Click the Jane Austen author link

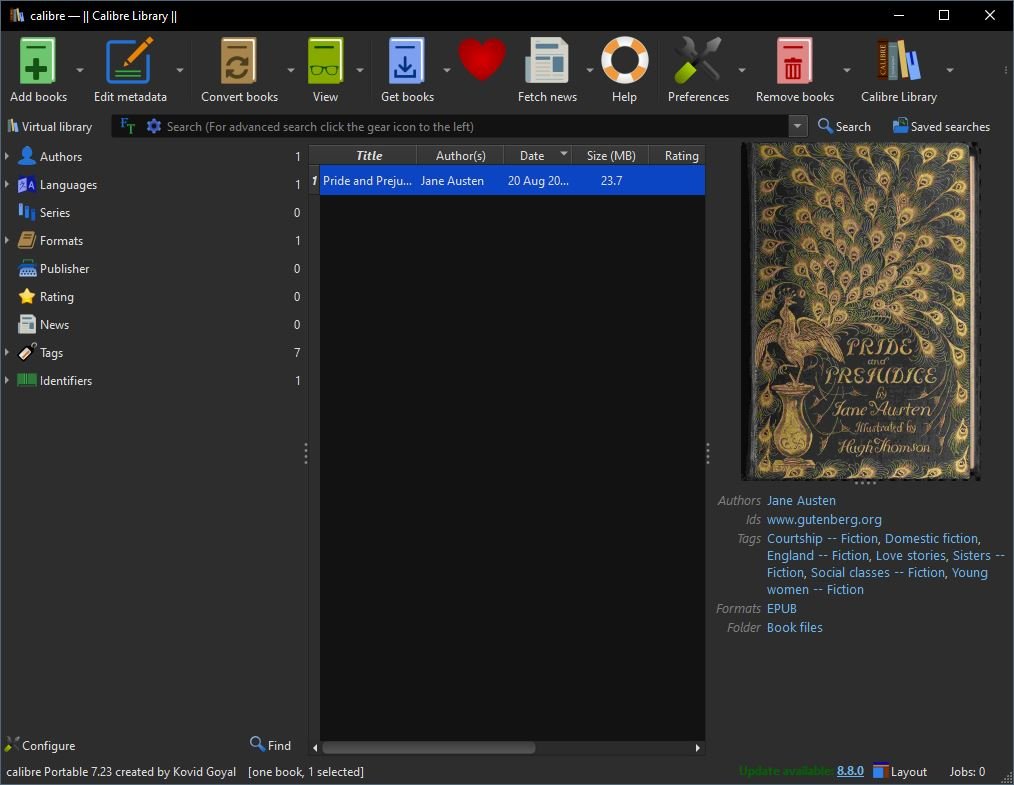pos(801,501)
